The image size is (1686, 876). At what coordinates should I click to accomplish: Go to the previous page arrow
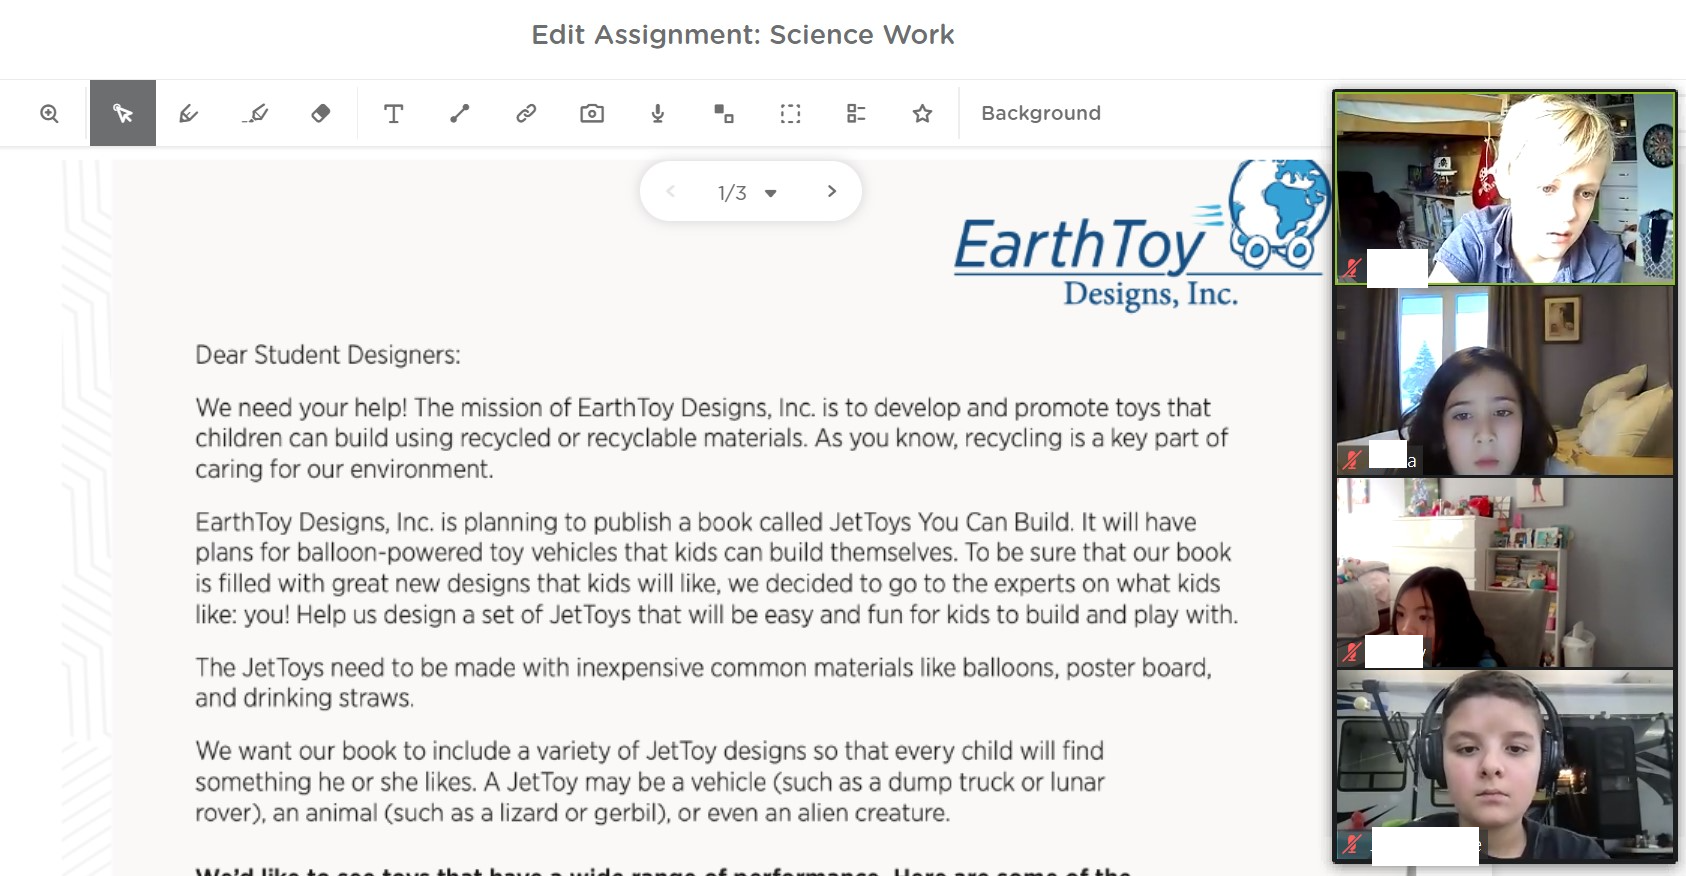pos(671,191)
